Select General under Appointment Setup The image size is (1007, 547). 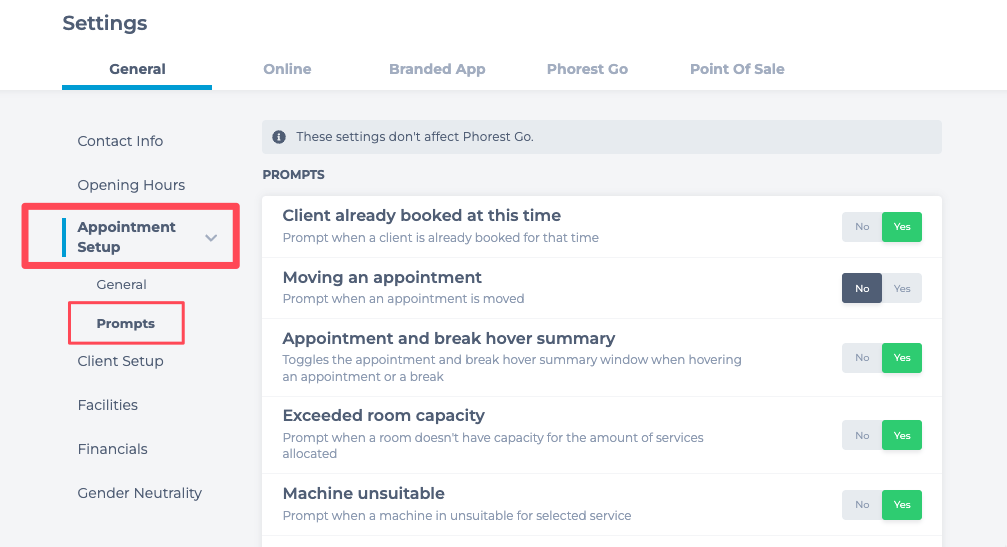(121, 284)
